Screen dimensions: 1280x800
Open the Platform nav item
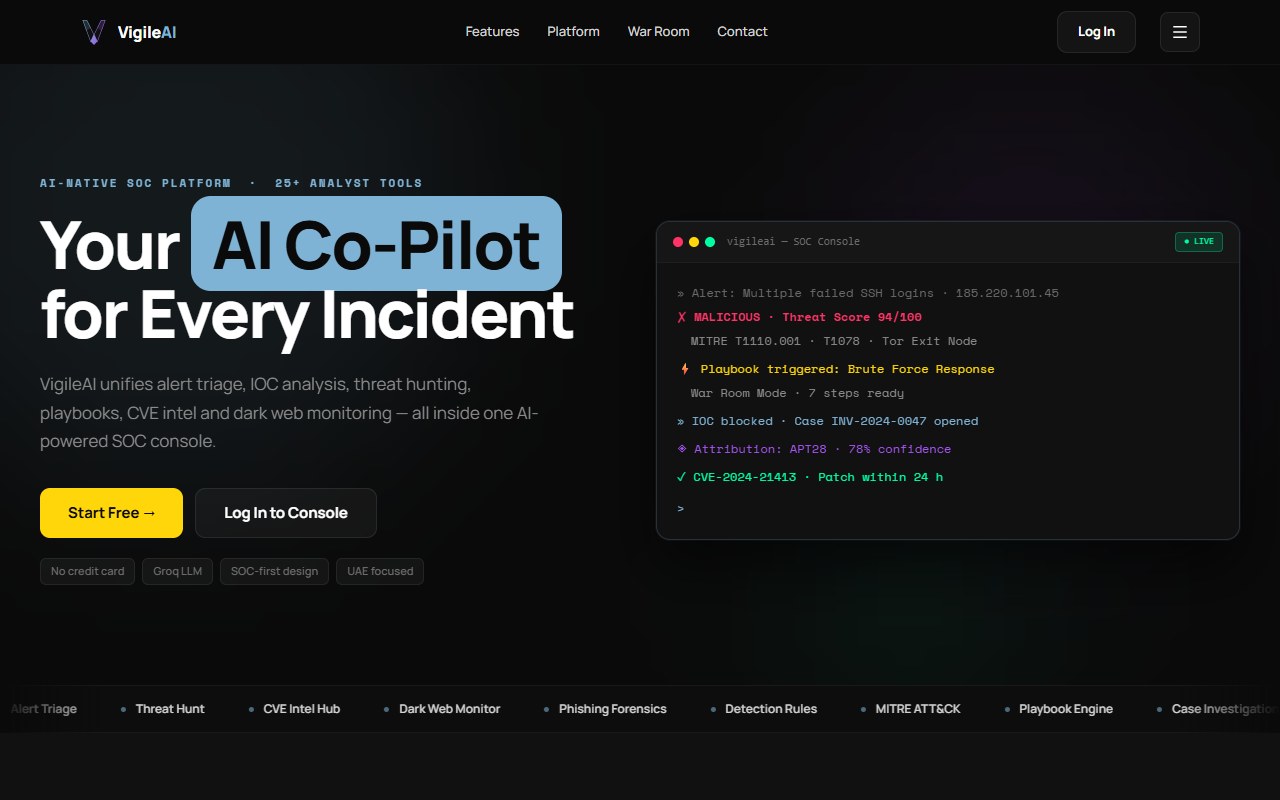573,32
